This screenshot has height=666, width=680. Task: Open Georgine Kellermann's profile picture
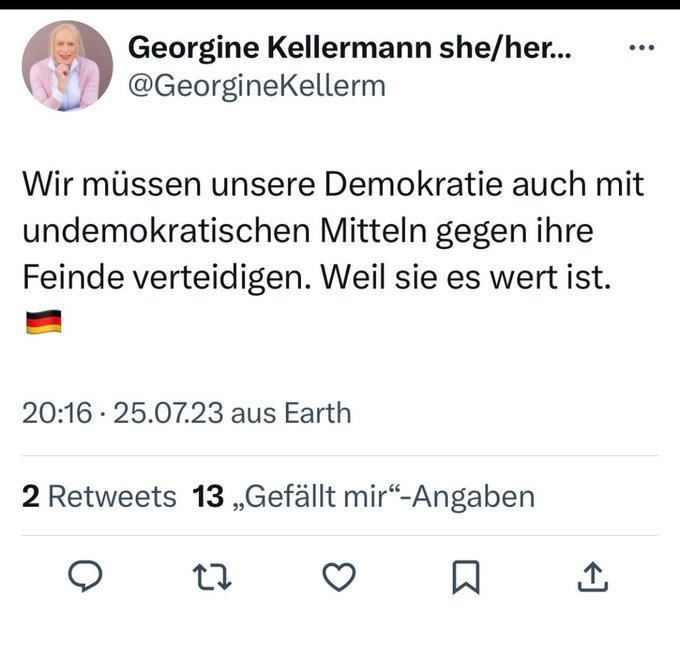(66, 65)
